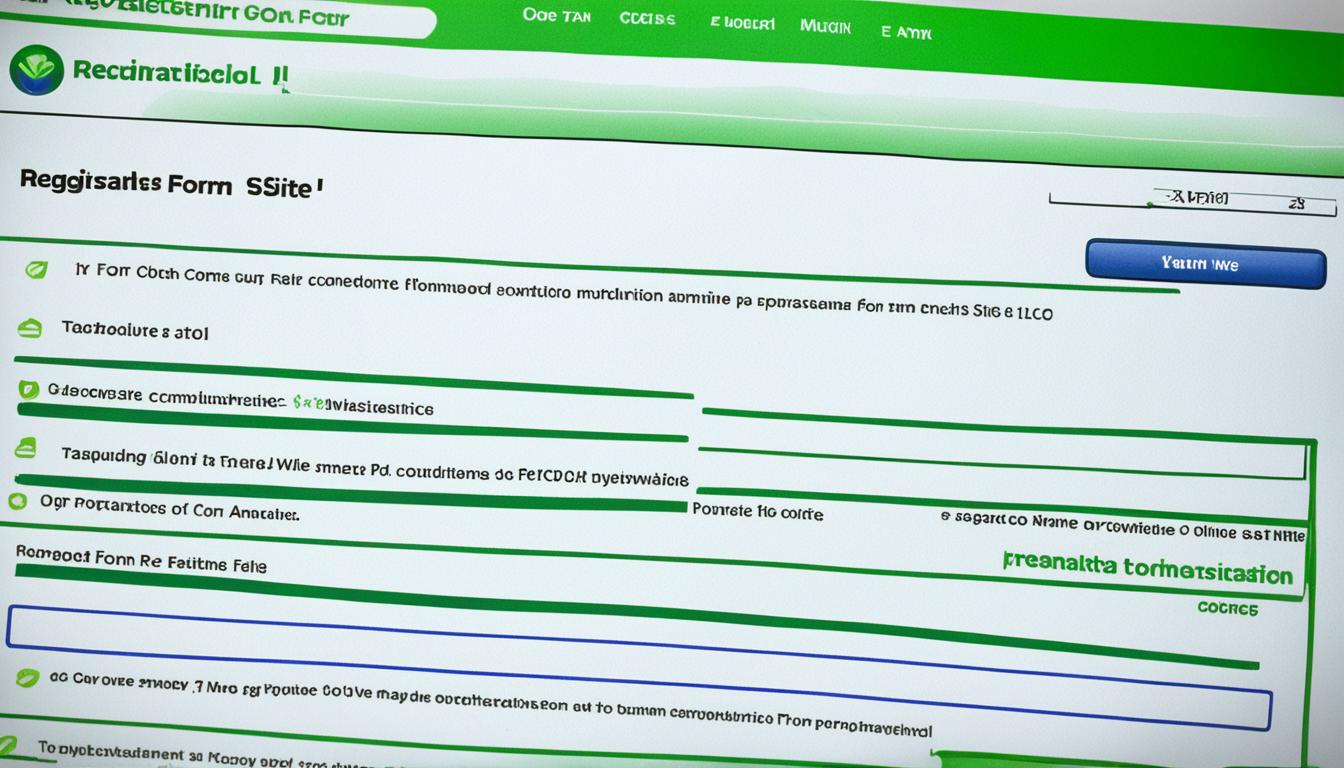Open the "Ooe Tan" navigation item
The width and height of the screenshot is (1344, 768).
pyautogui.click(x=556, y=16)
